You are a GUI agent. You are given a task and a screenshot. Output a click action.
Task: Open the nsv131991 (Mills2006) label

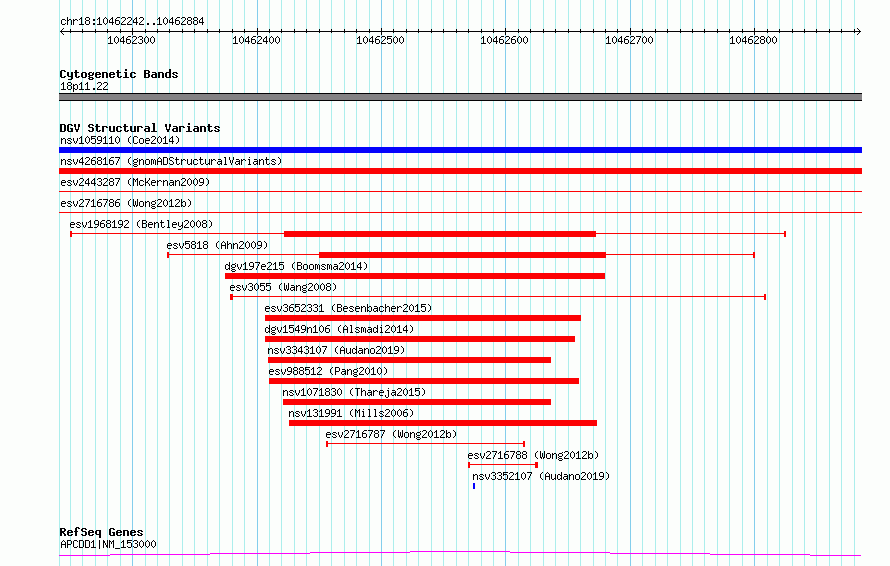pos(351,413)
